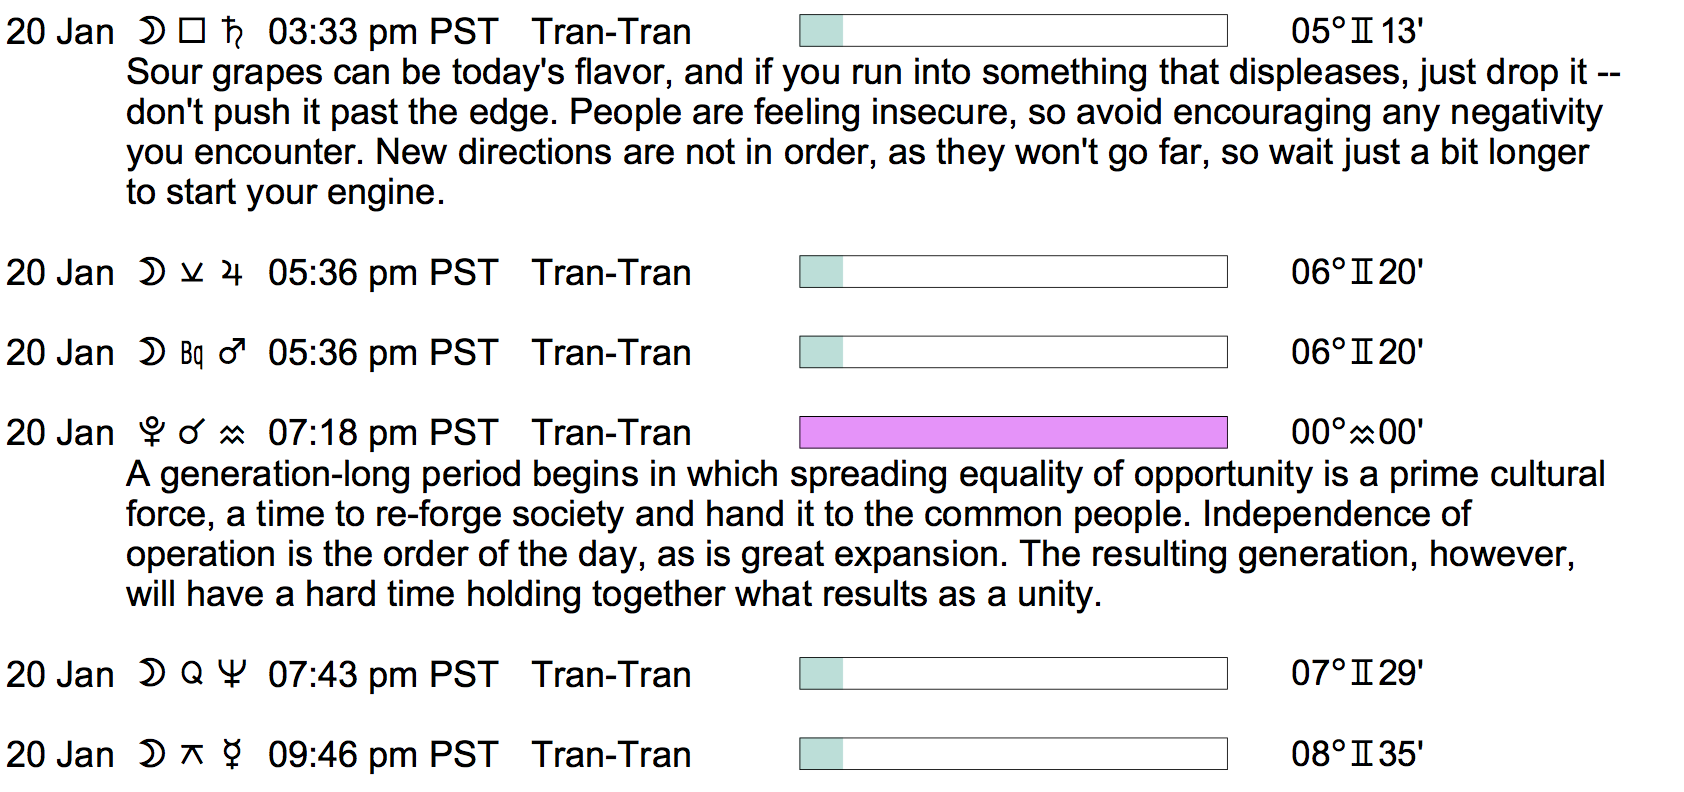The width and height of the screenshot is (1684, 792).
Task: Click the progress bar in the 09:46 pm row
Action: pyautogui.click(x=1013, y=754)
